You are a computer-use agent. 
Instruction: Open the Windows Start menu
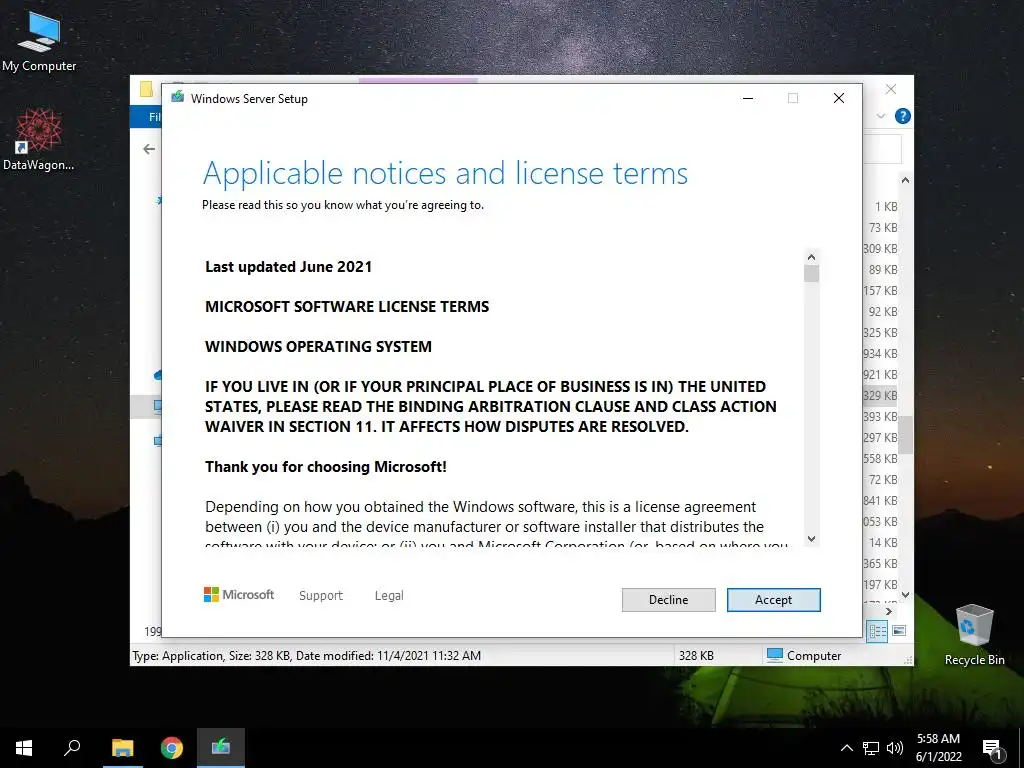pos(24,748)
